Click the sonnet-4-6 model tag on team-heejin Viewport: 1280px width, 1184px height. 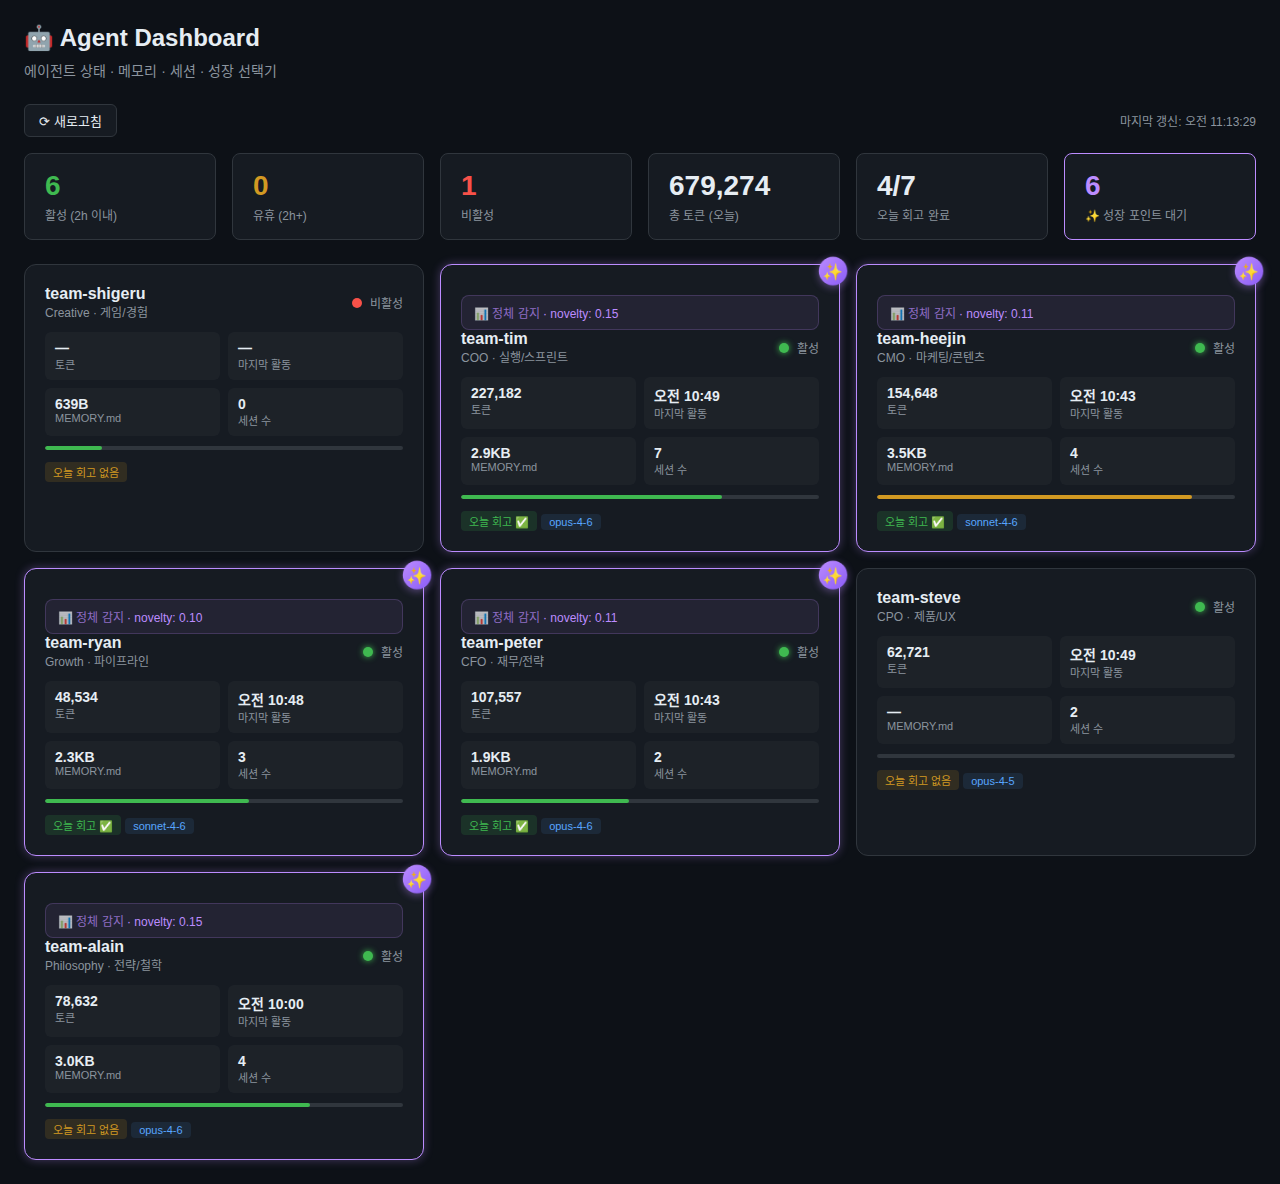tap(990, 522)
